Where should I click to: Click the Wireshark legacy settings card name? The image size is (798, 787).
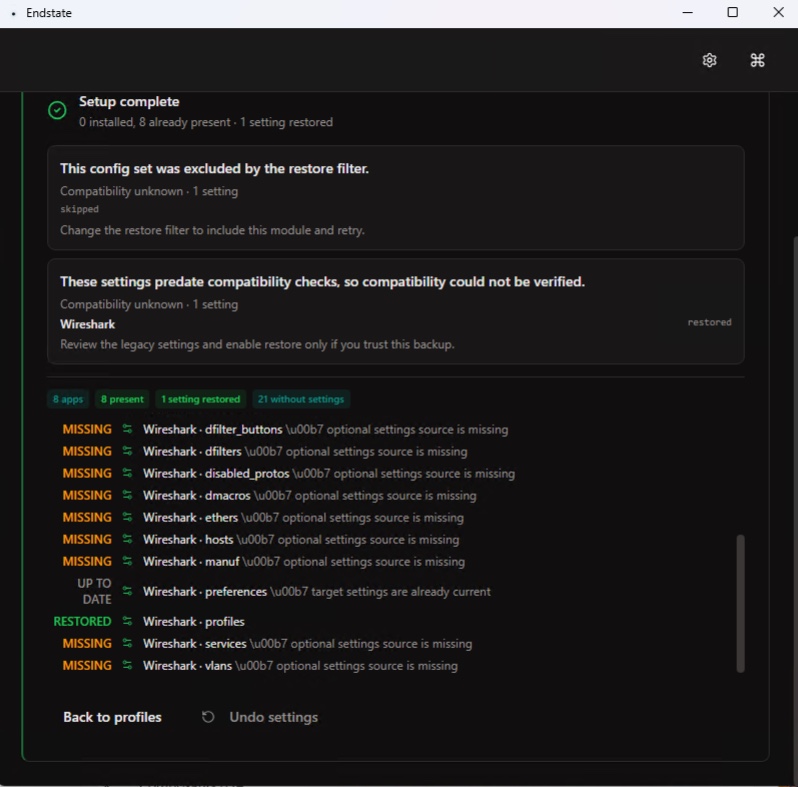click(x=88, y=324)
